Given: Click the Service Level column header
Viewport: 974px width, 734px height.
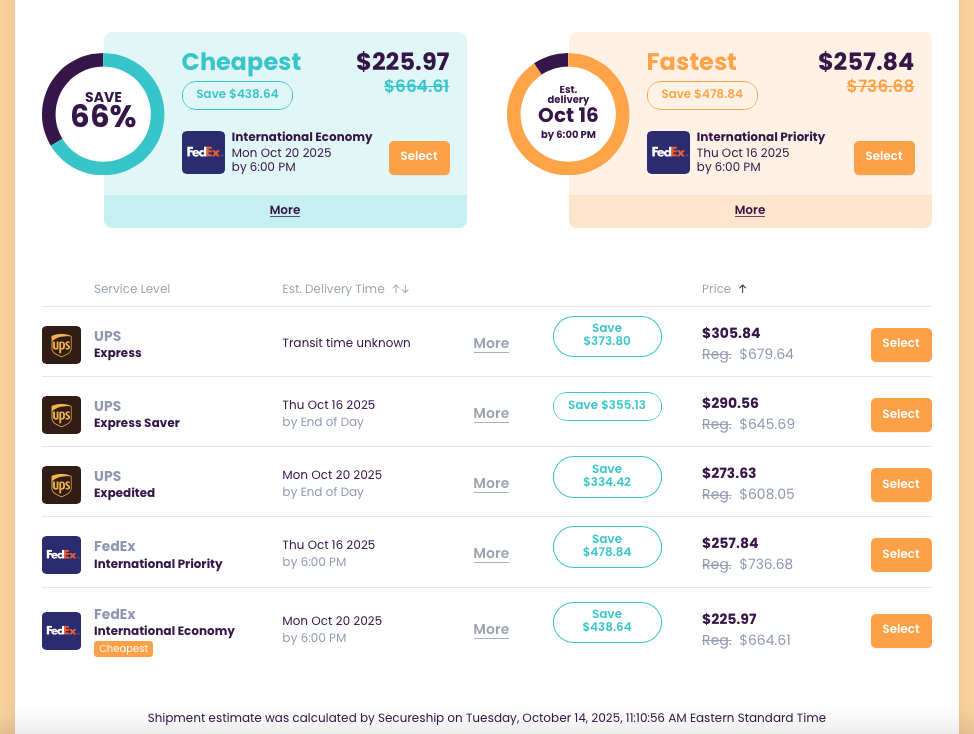Looking at the screenshot, I should [132, 289].
